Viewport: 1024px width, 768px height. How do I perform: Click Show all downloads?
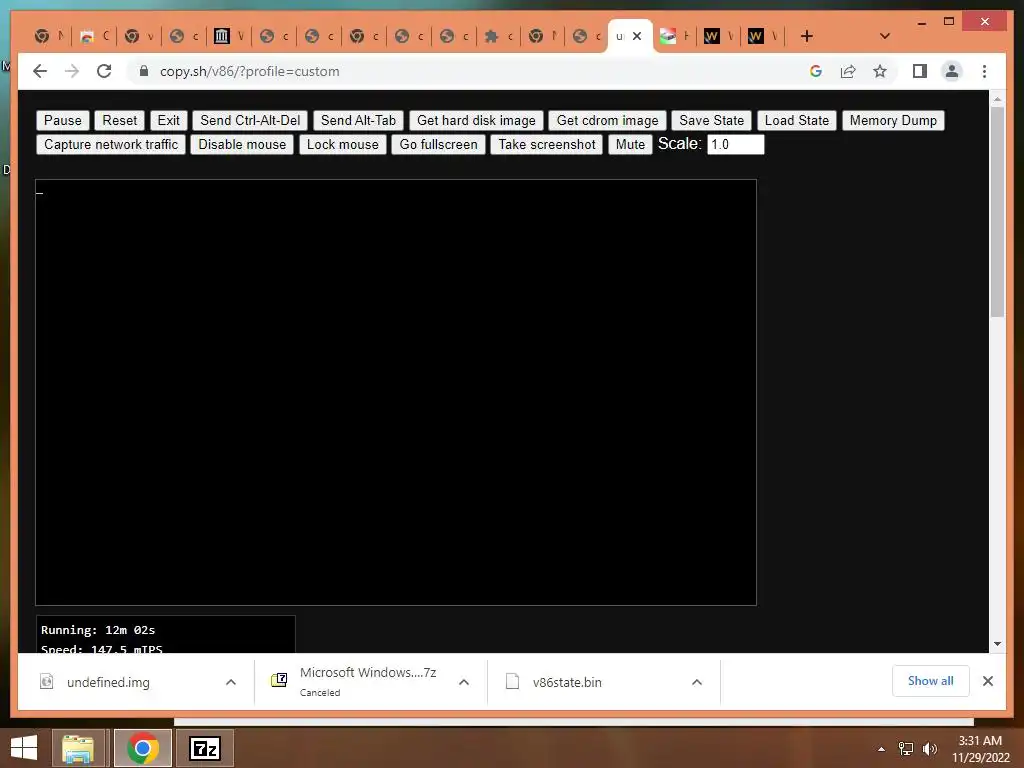930,681
